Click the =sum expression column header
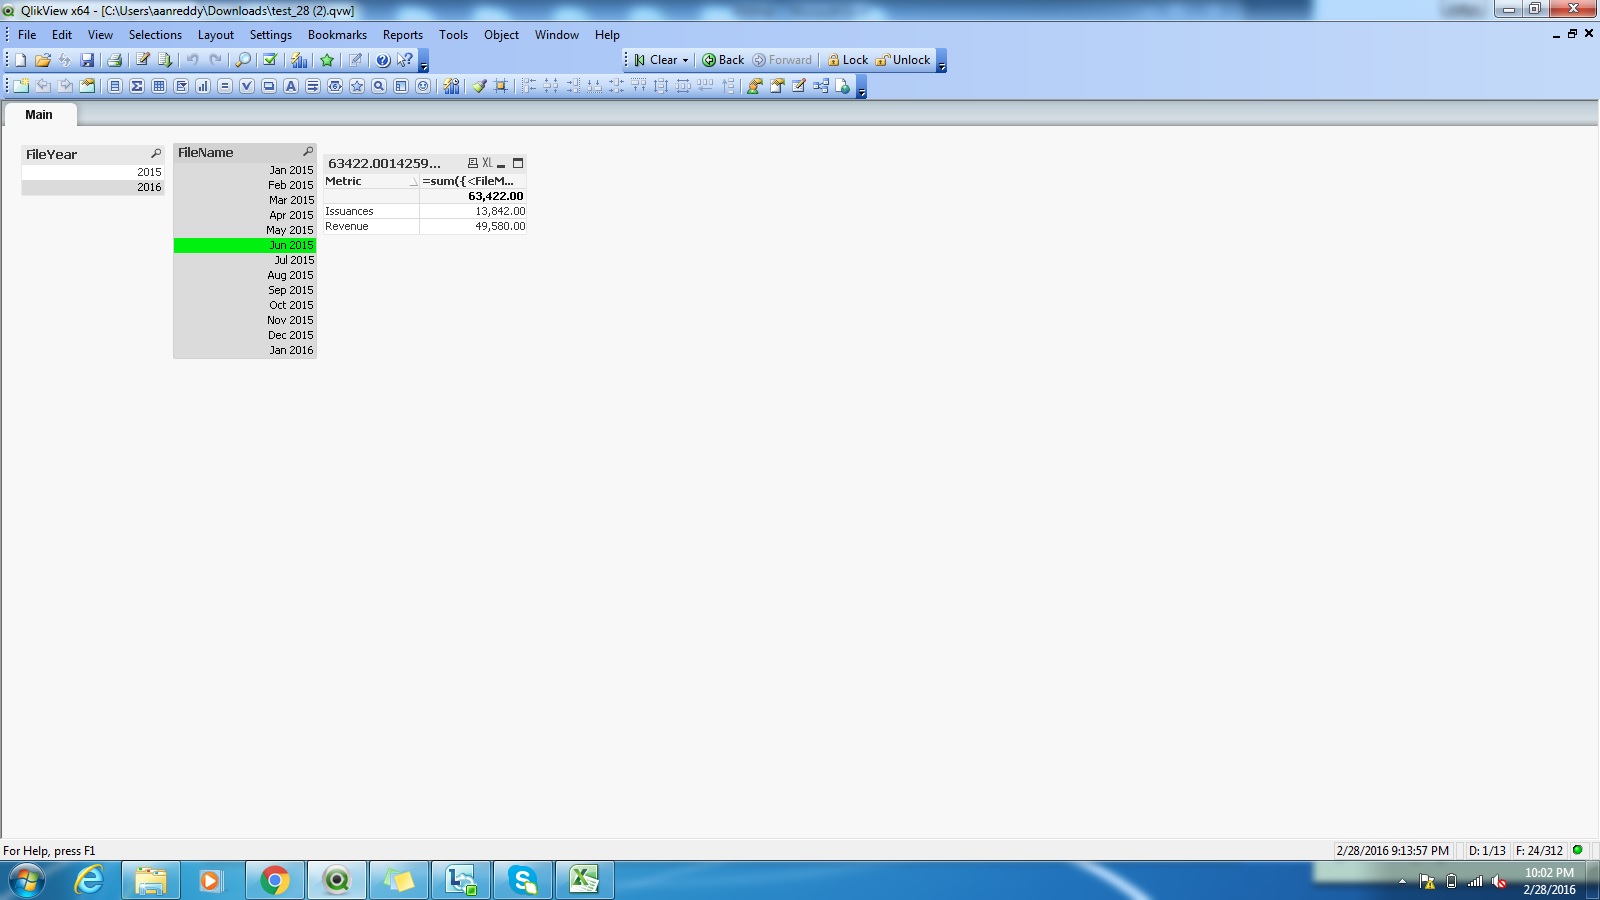This screenshot has height=900, width=1600. (473, 181)
